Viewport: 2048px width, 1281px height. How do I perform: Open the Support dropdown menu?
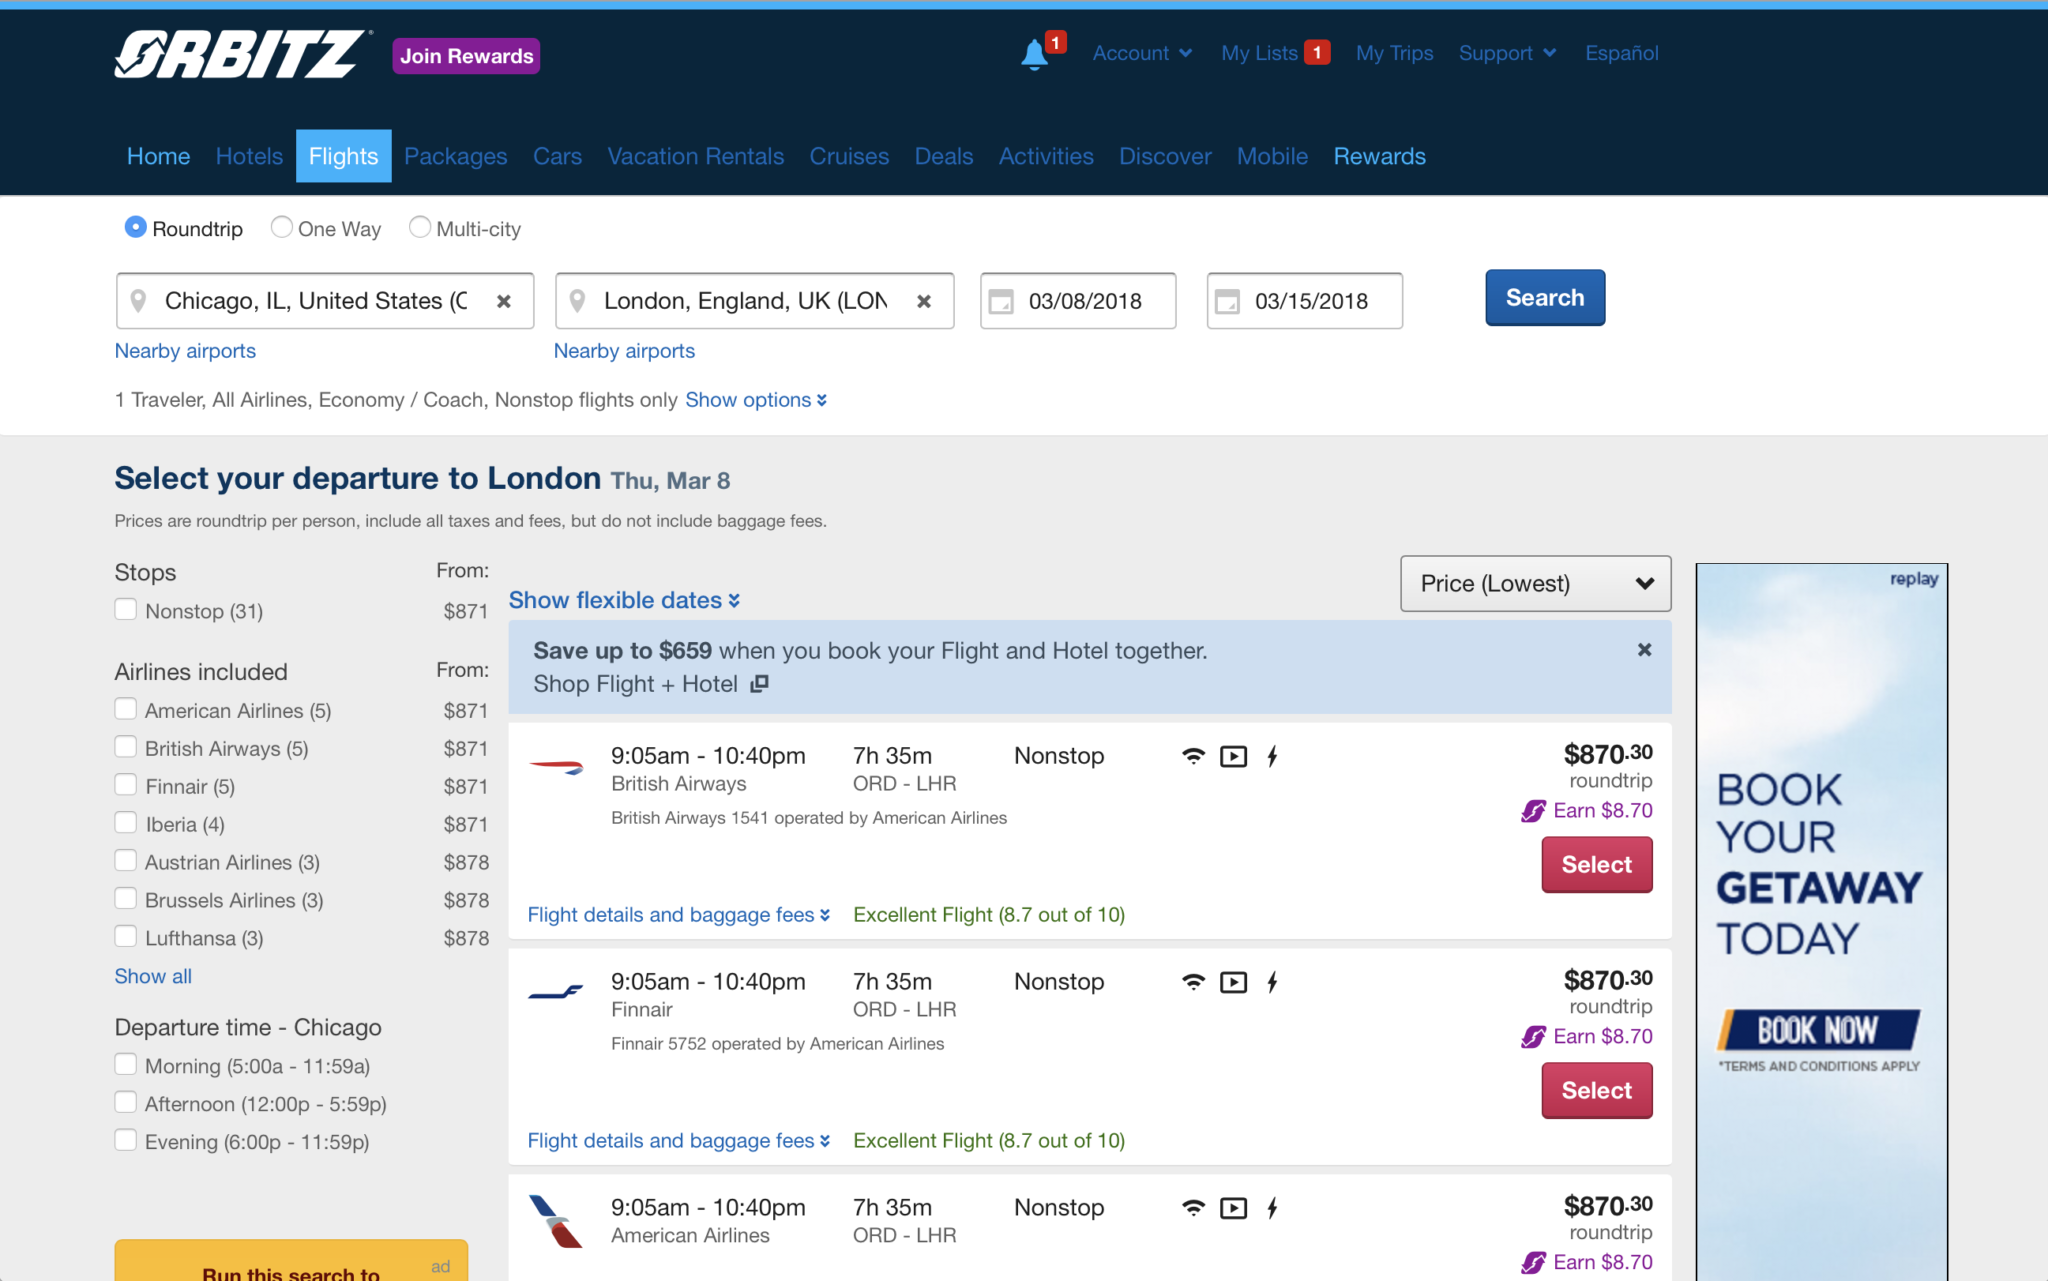click(1507, 53)
